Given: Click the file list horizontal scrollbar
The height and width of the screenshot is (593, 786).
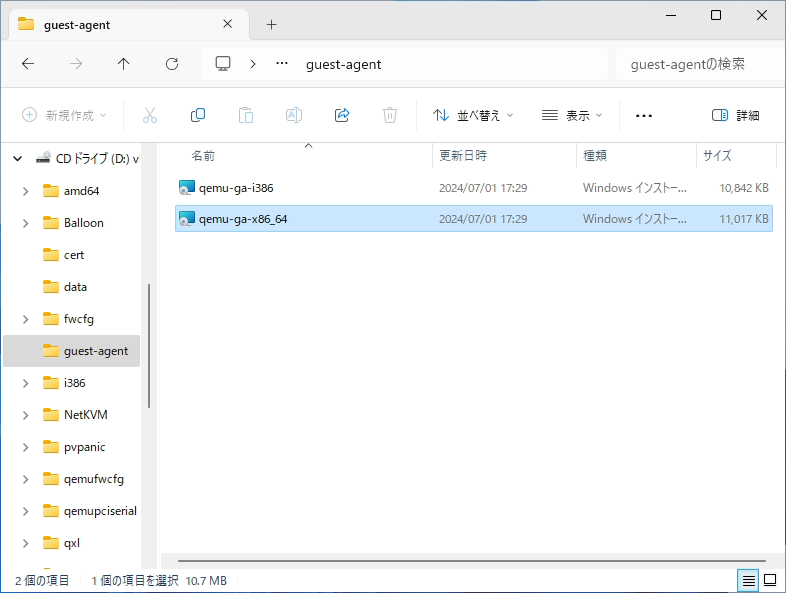Looking at the screenshot, I should coord(472,561).
